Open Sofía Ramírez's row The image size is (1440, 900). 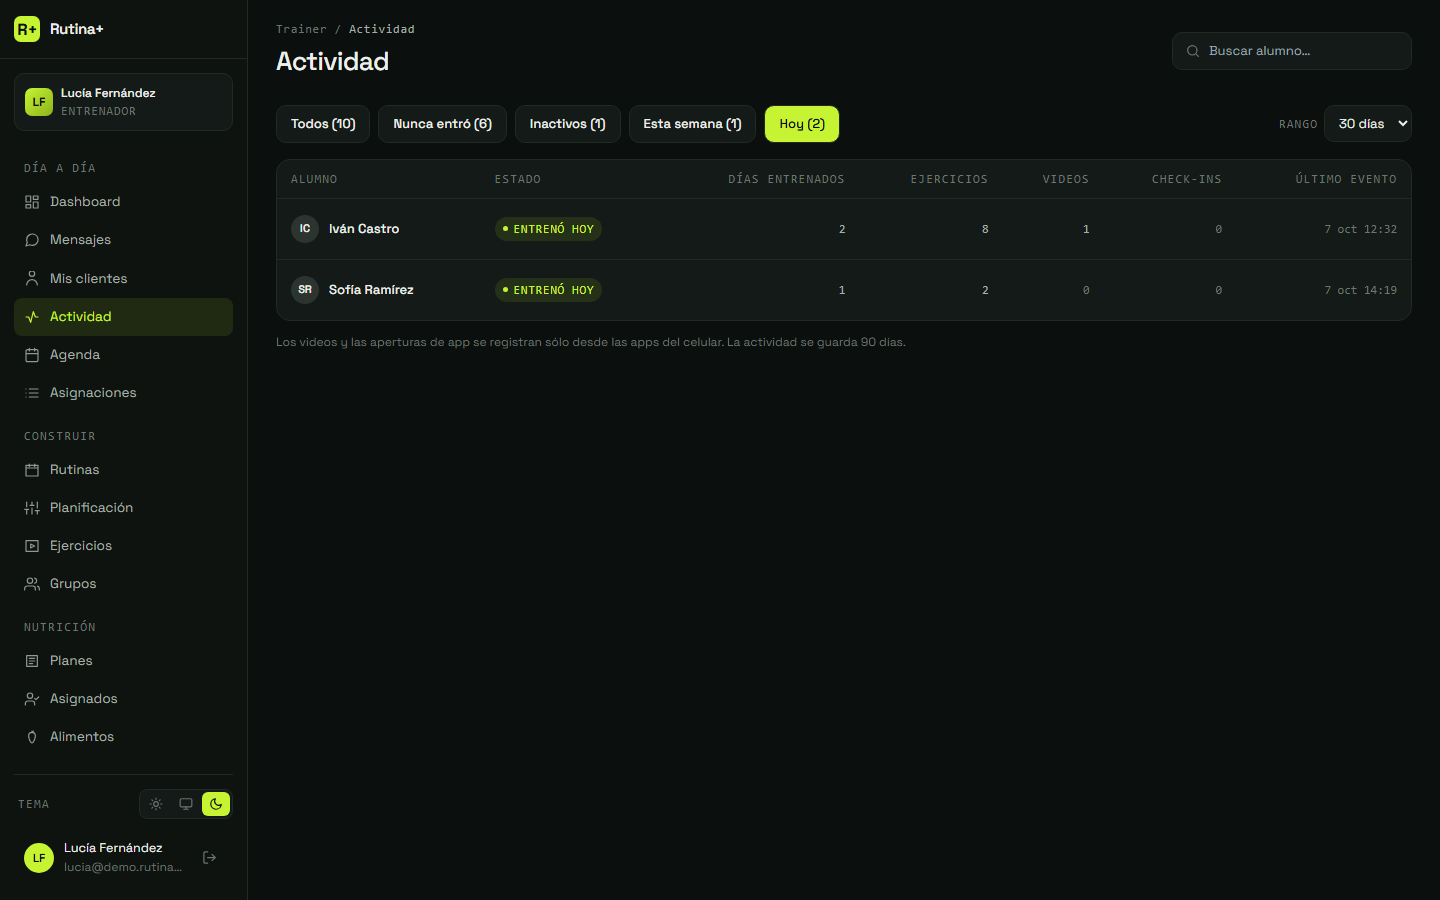click(843, 290)
